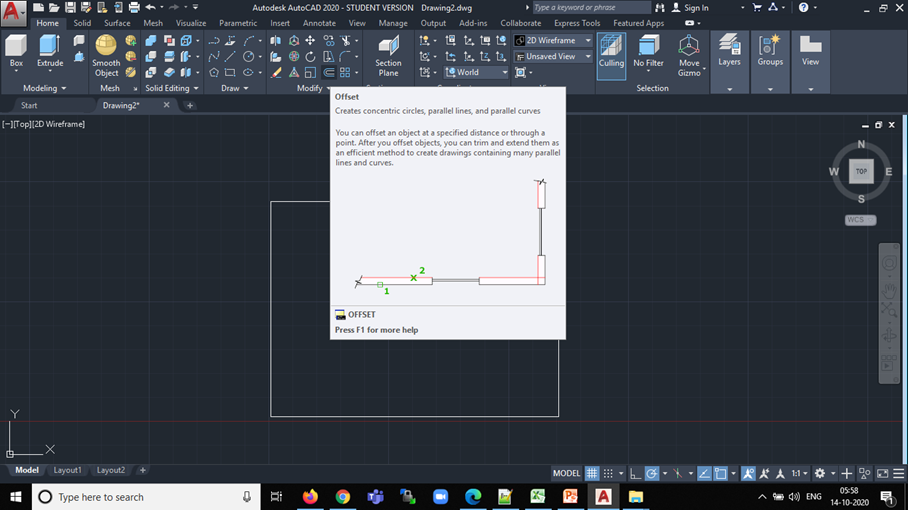Screen dimensions: 908x510
Task: Select the Line draw tool
Action: (230, 57)
